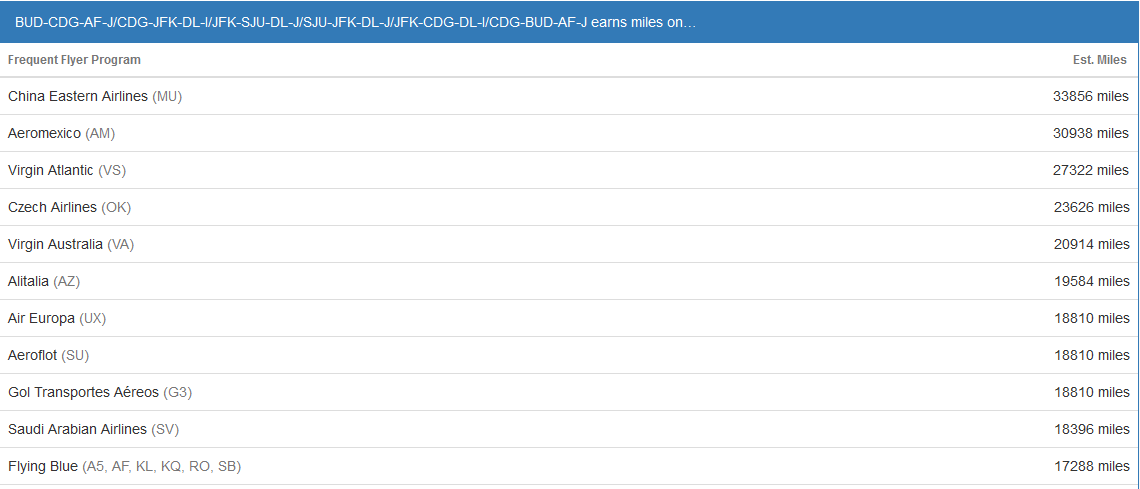1140x489 pixels.
Task: Click the Est. Miles column header
Action: click(1099, 60)
